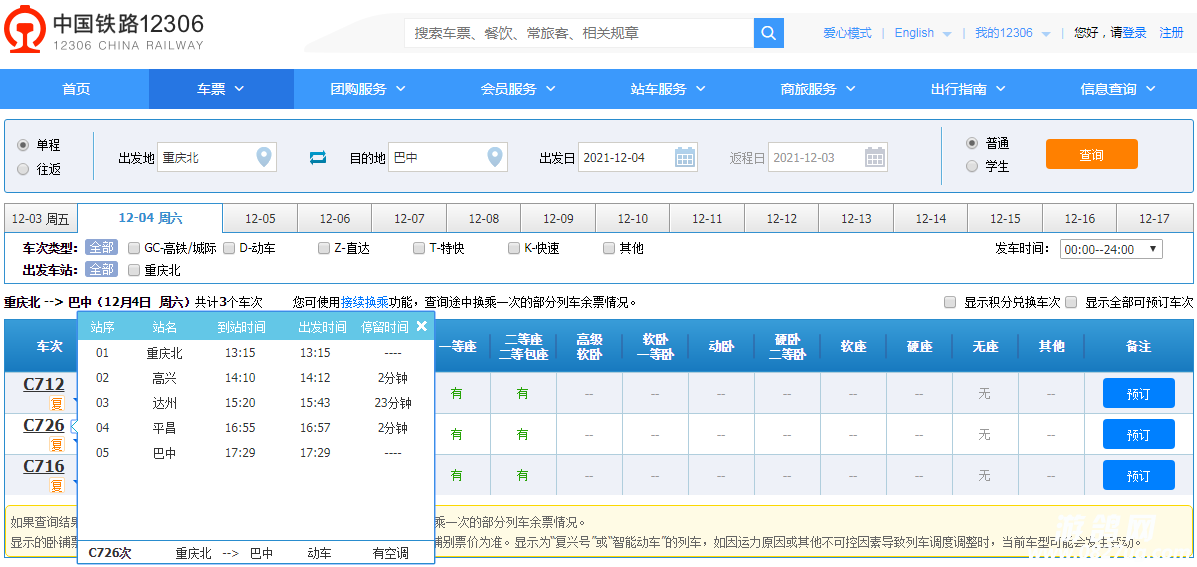Click 预订 button for train C712

tap(1138, 393)
